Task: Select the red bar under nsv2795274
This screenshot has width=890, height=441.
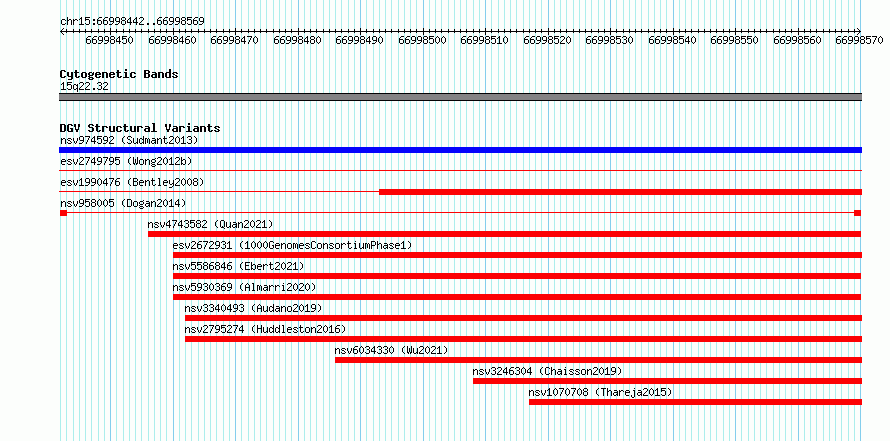Action: (523, 339)
